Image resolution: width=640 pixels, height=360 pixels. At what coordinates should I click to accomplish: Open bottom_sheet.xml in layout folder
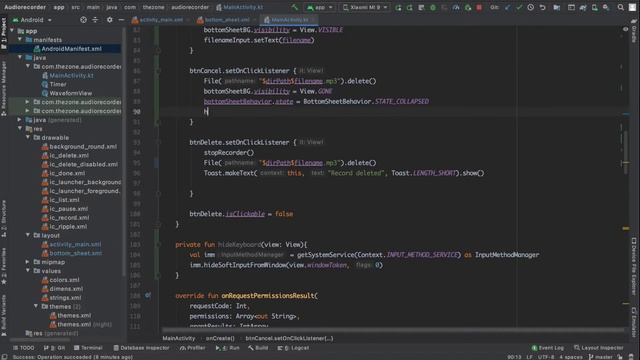click(76, 253)
